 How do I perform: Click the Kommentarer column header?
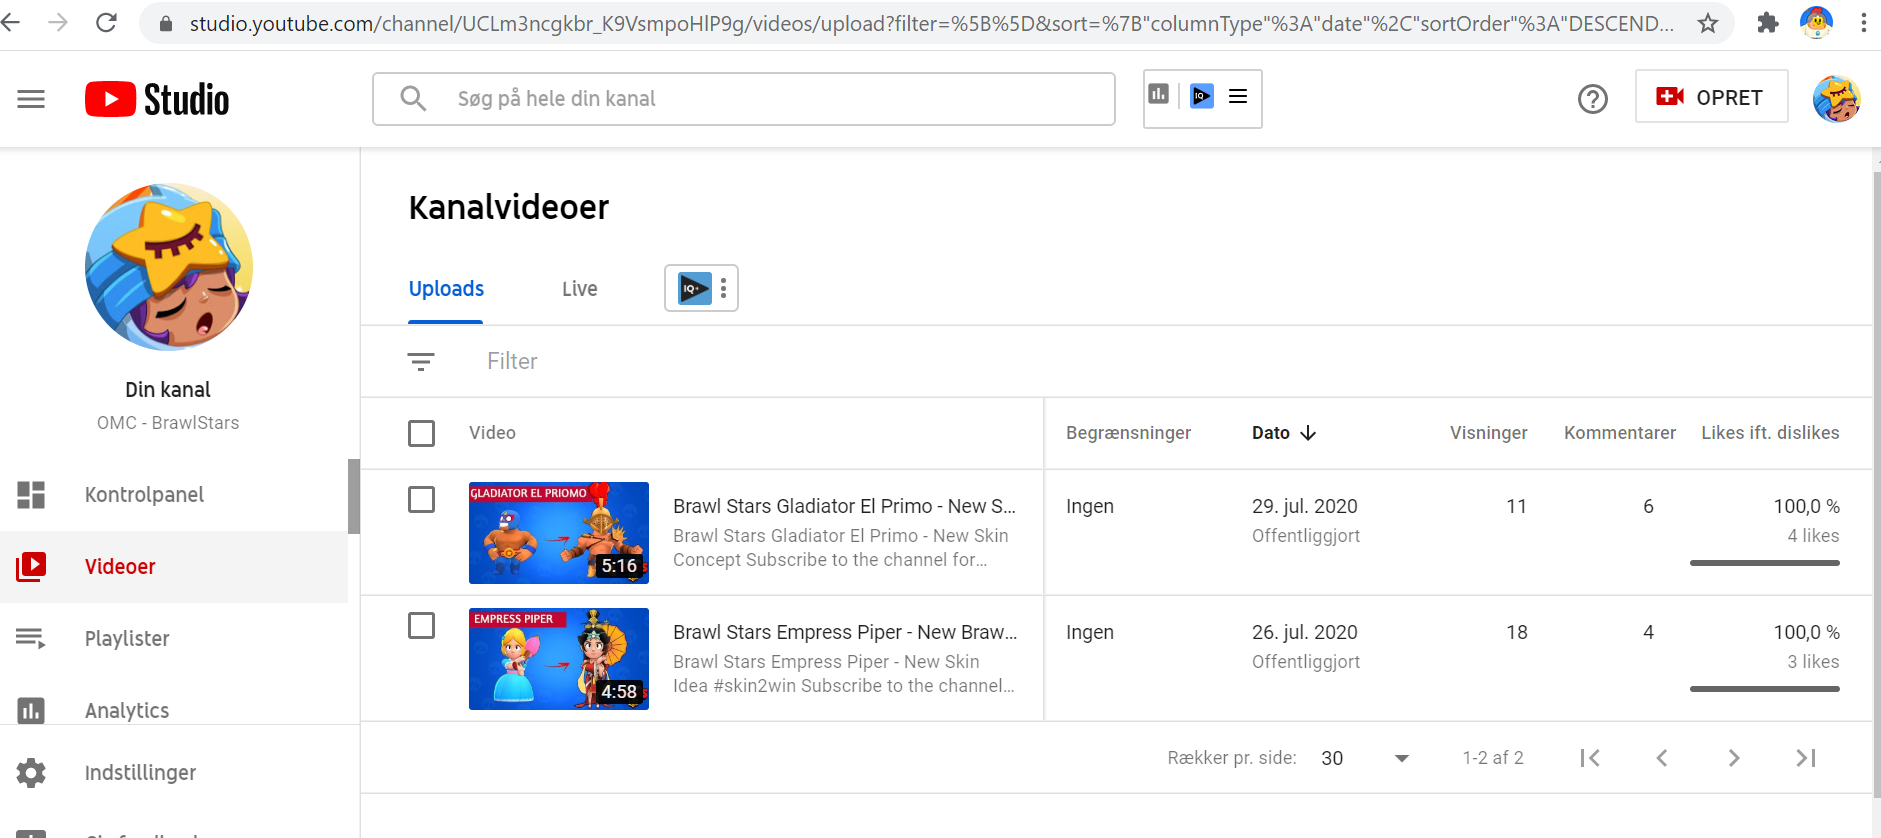(x=1620, y=433)
